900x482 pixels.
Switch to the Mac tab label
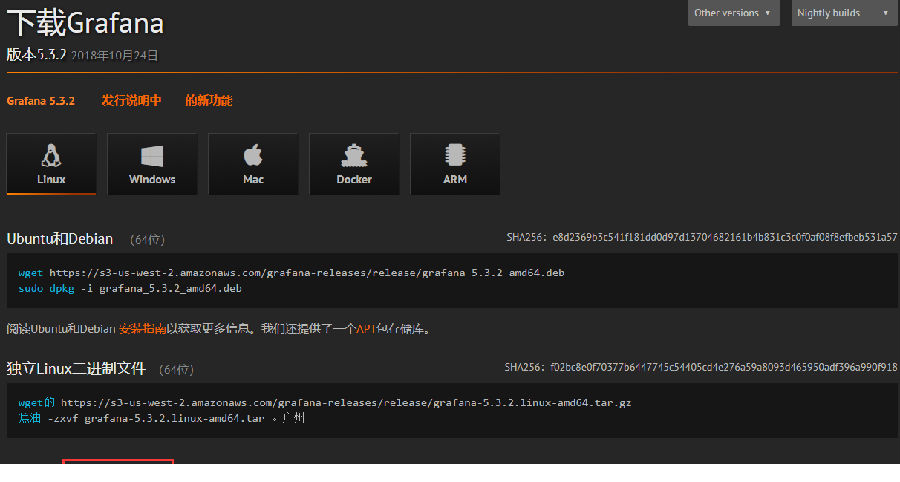pos(253,180)
